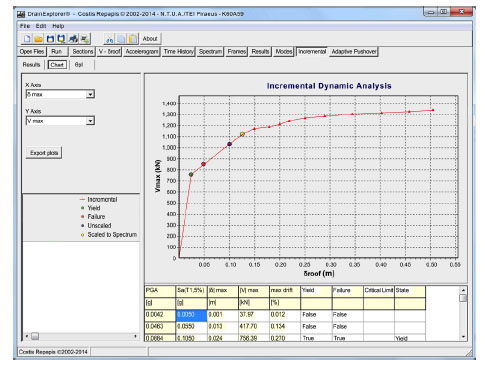Click the left panel horizontal scrollbar thumb
Screen dimensions: 485x368
(35, 336)
